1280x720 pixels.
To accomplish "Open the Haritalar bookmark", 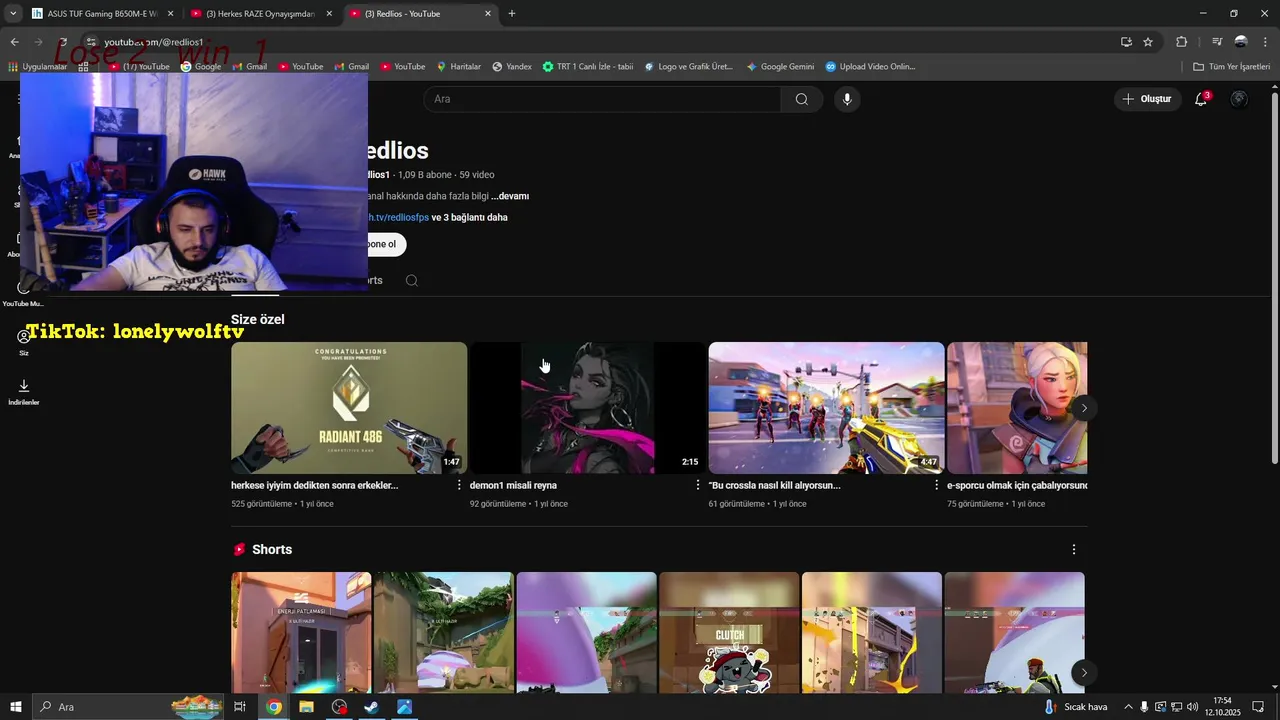I will [x=458, y=67].
